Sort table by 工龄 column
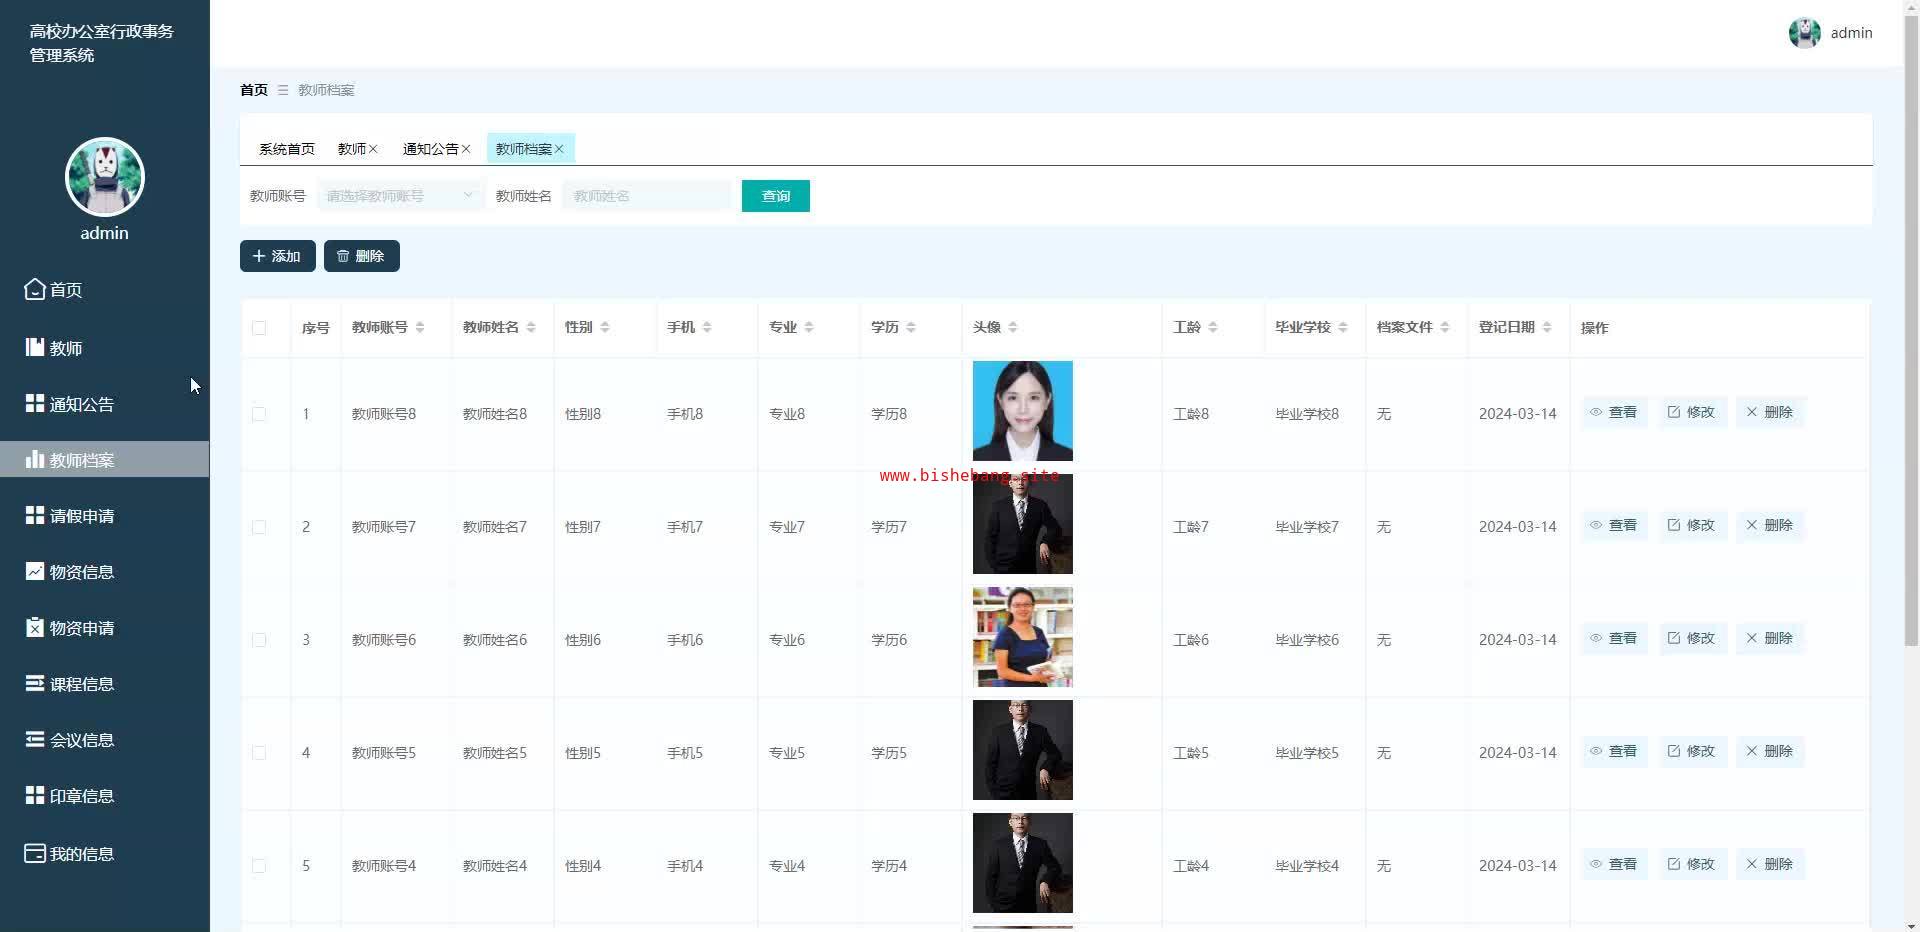 click(x=1212, y=328)
